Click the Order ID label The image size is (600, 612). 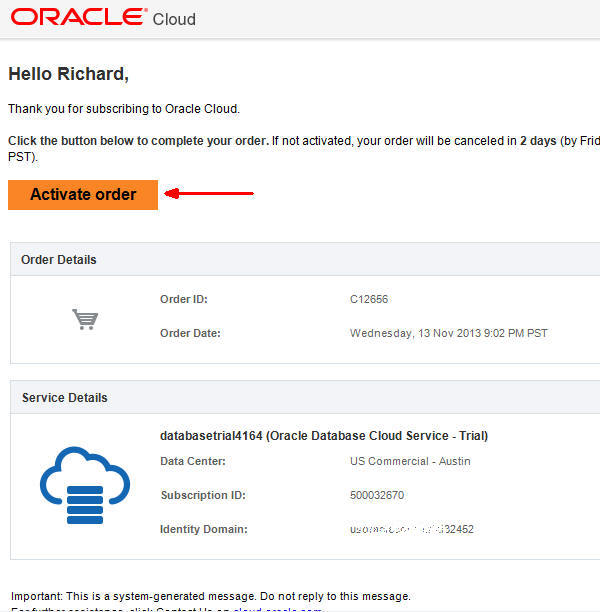tap(184, 299)
